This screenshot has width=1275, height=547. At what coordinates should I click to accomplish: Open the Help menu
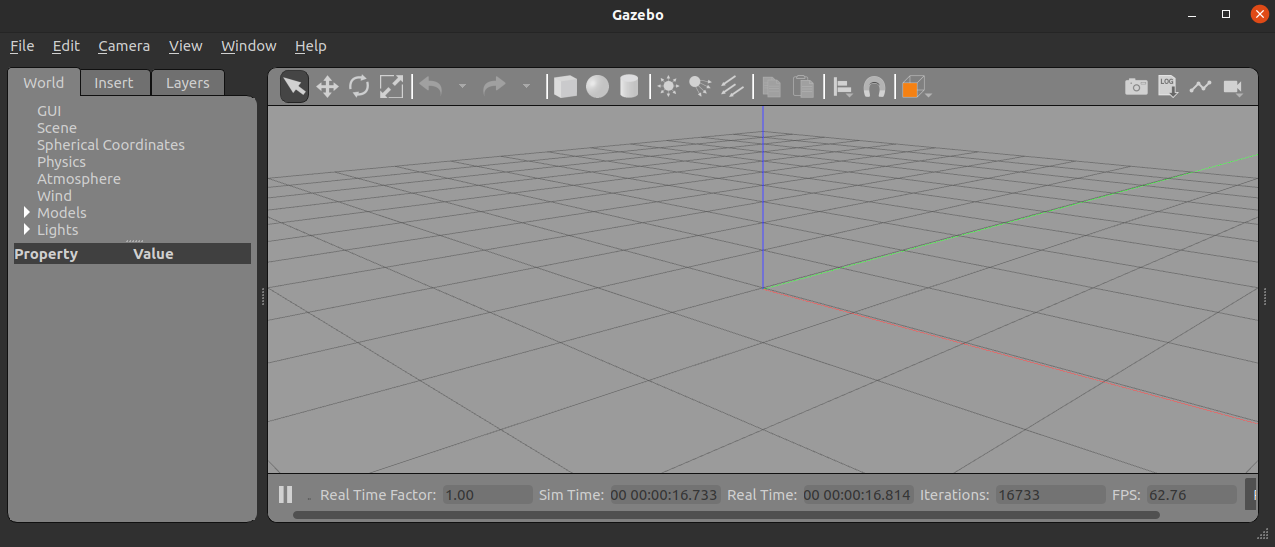click(311, 46)
